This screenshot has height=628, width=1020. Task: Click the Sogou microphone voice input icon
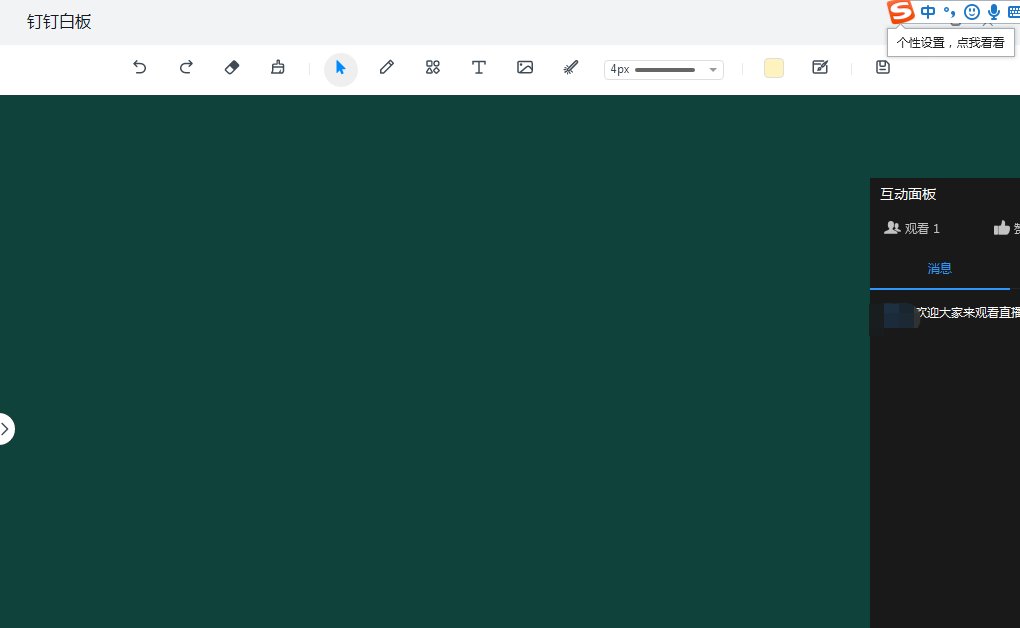(993, 12)
